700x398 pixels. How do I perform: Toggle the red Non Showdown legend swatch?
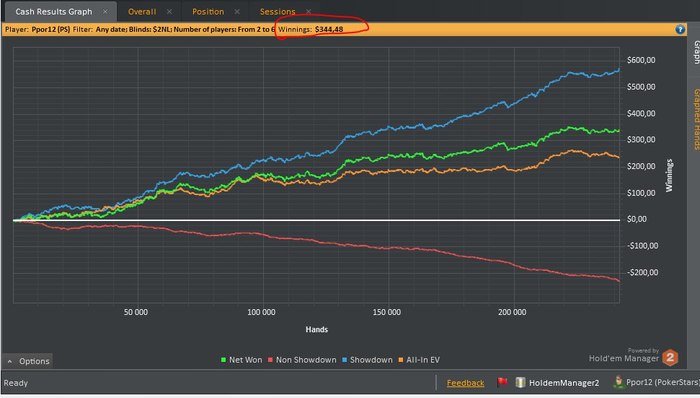tap(270, 360)
